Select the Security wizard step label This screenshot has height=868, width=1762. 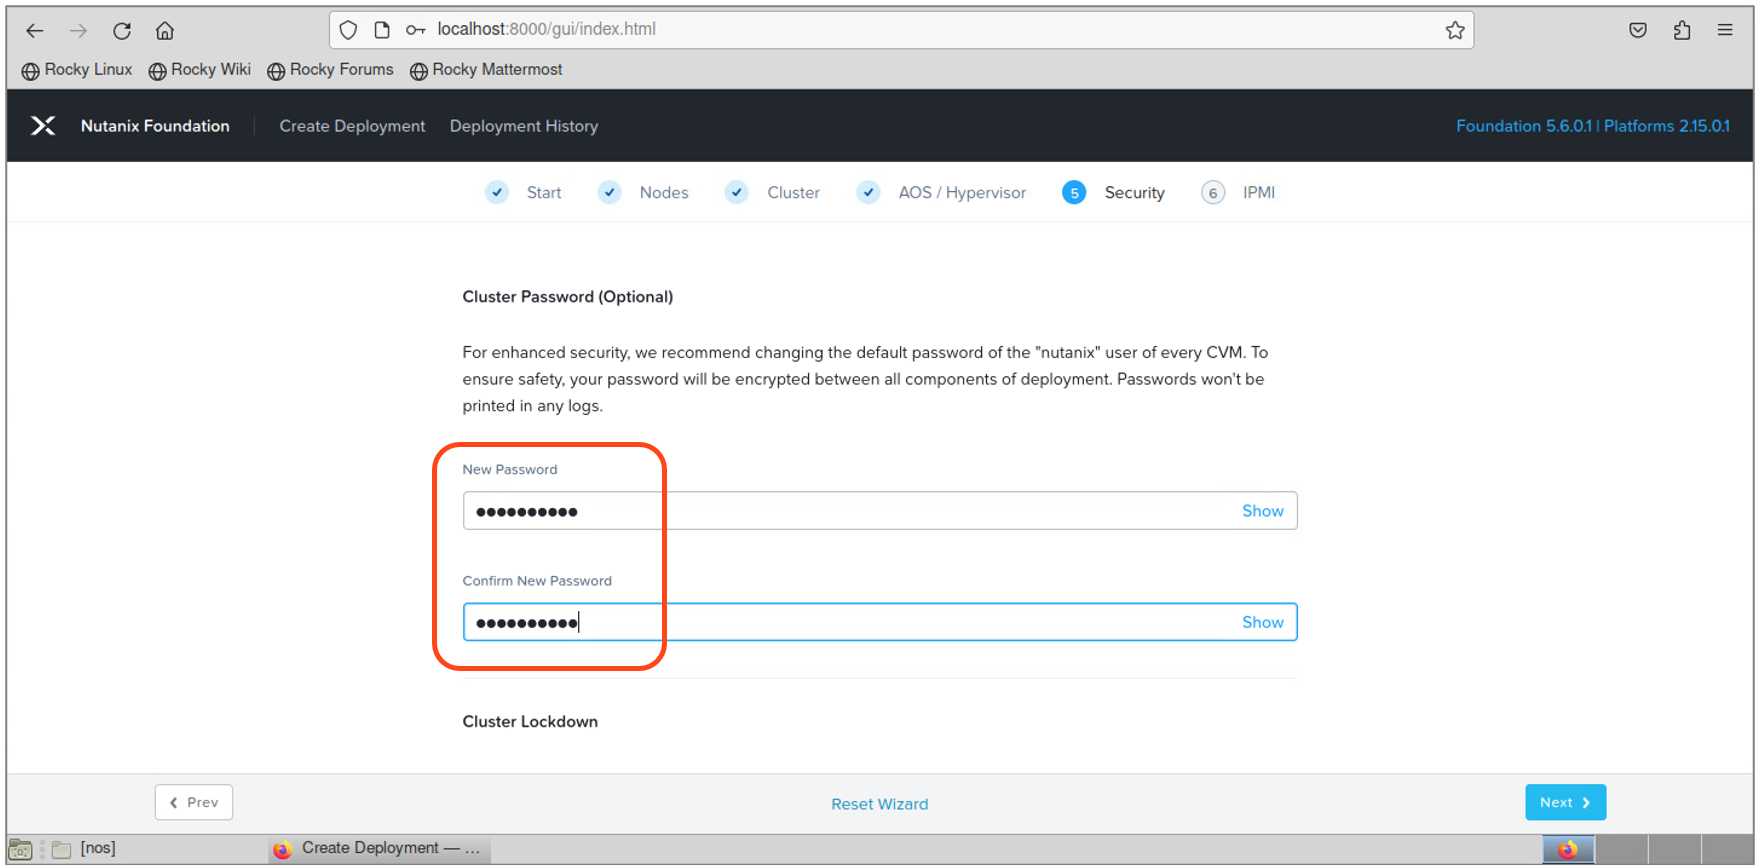point(1134,193)
